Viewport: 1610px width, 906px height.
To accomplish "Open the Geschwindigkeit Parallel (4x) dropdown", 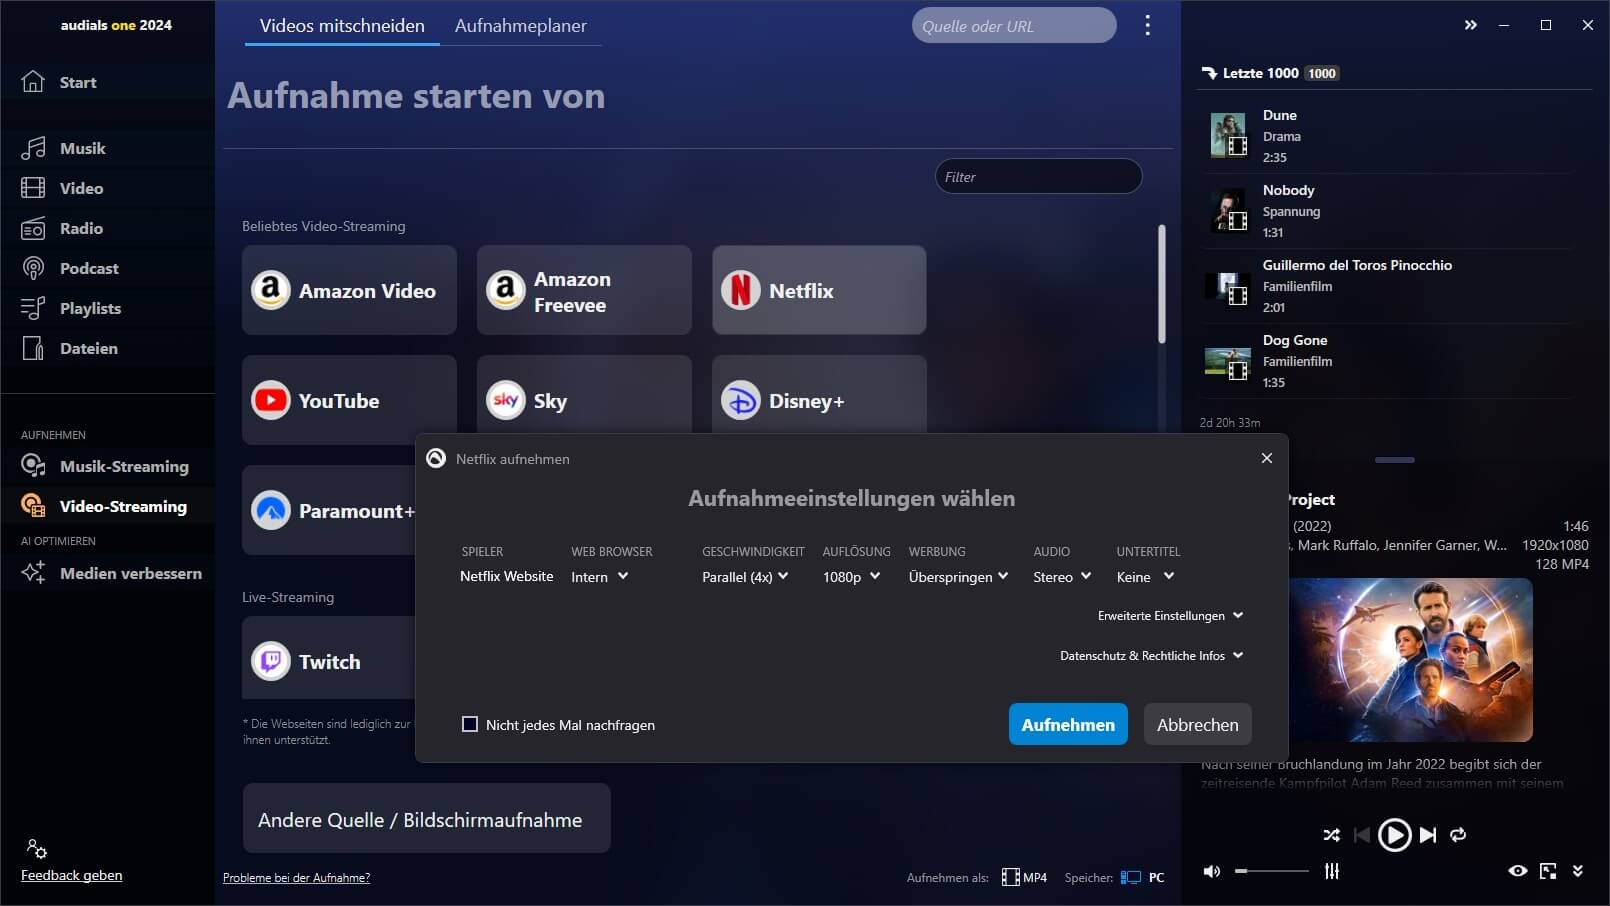I will point(745,577).
